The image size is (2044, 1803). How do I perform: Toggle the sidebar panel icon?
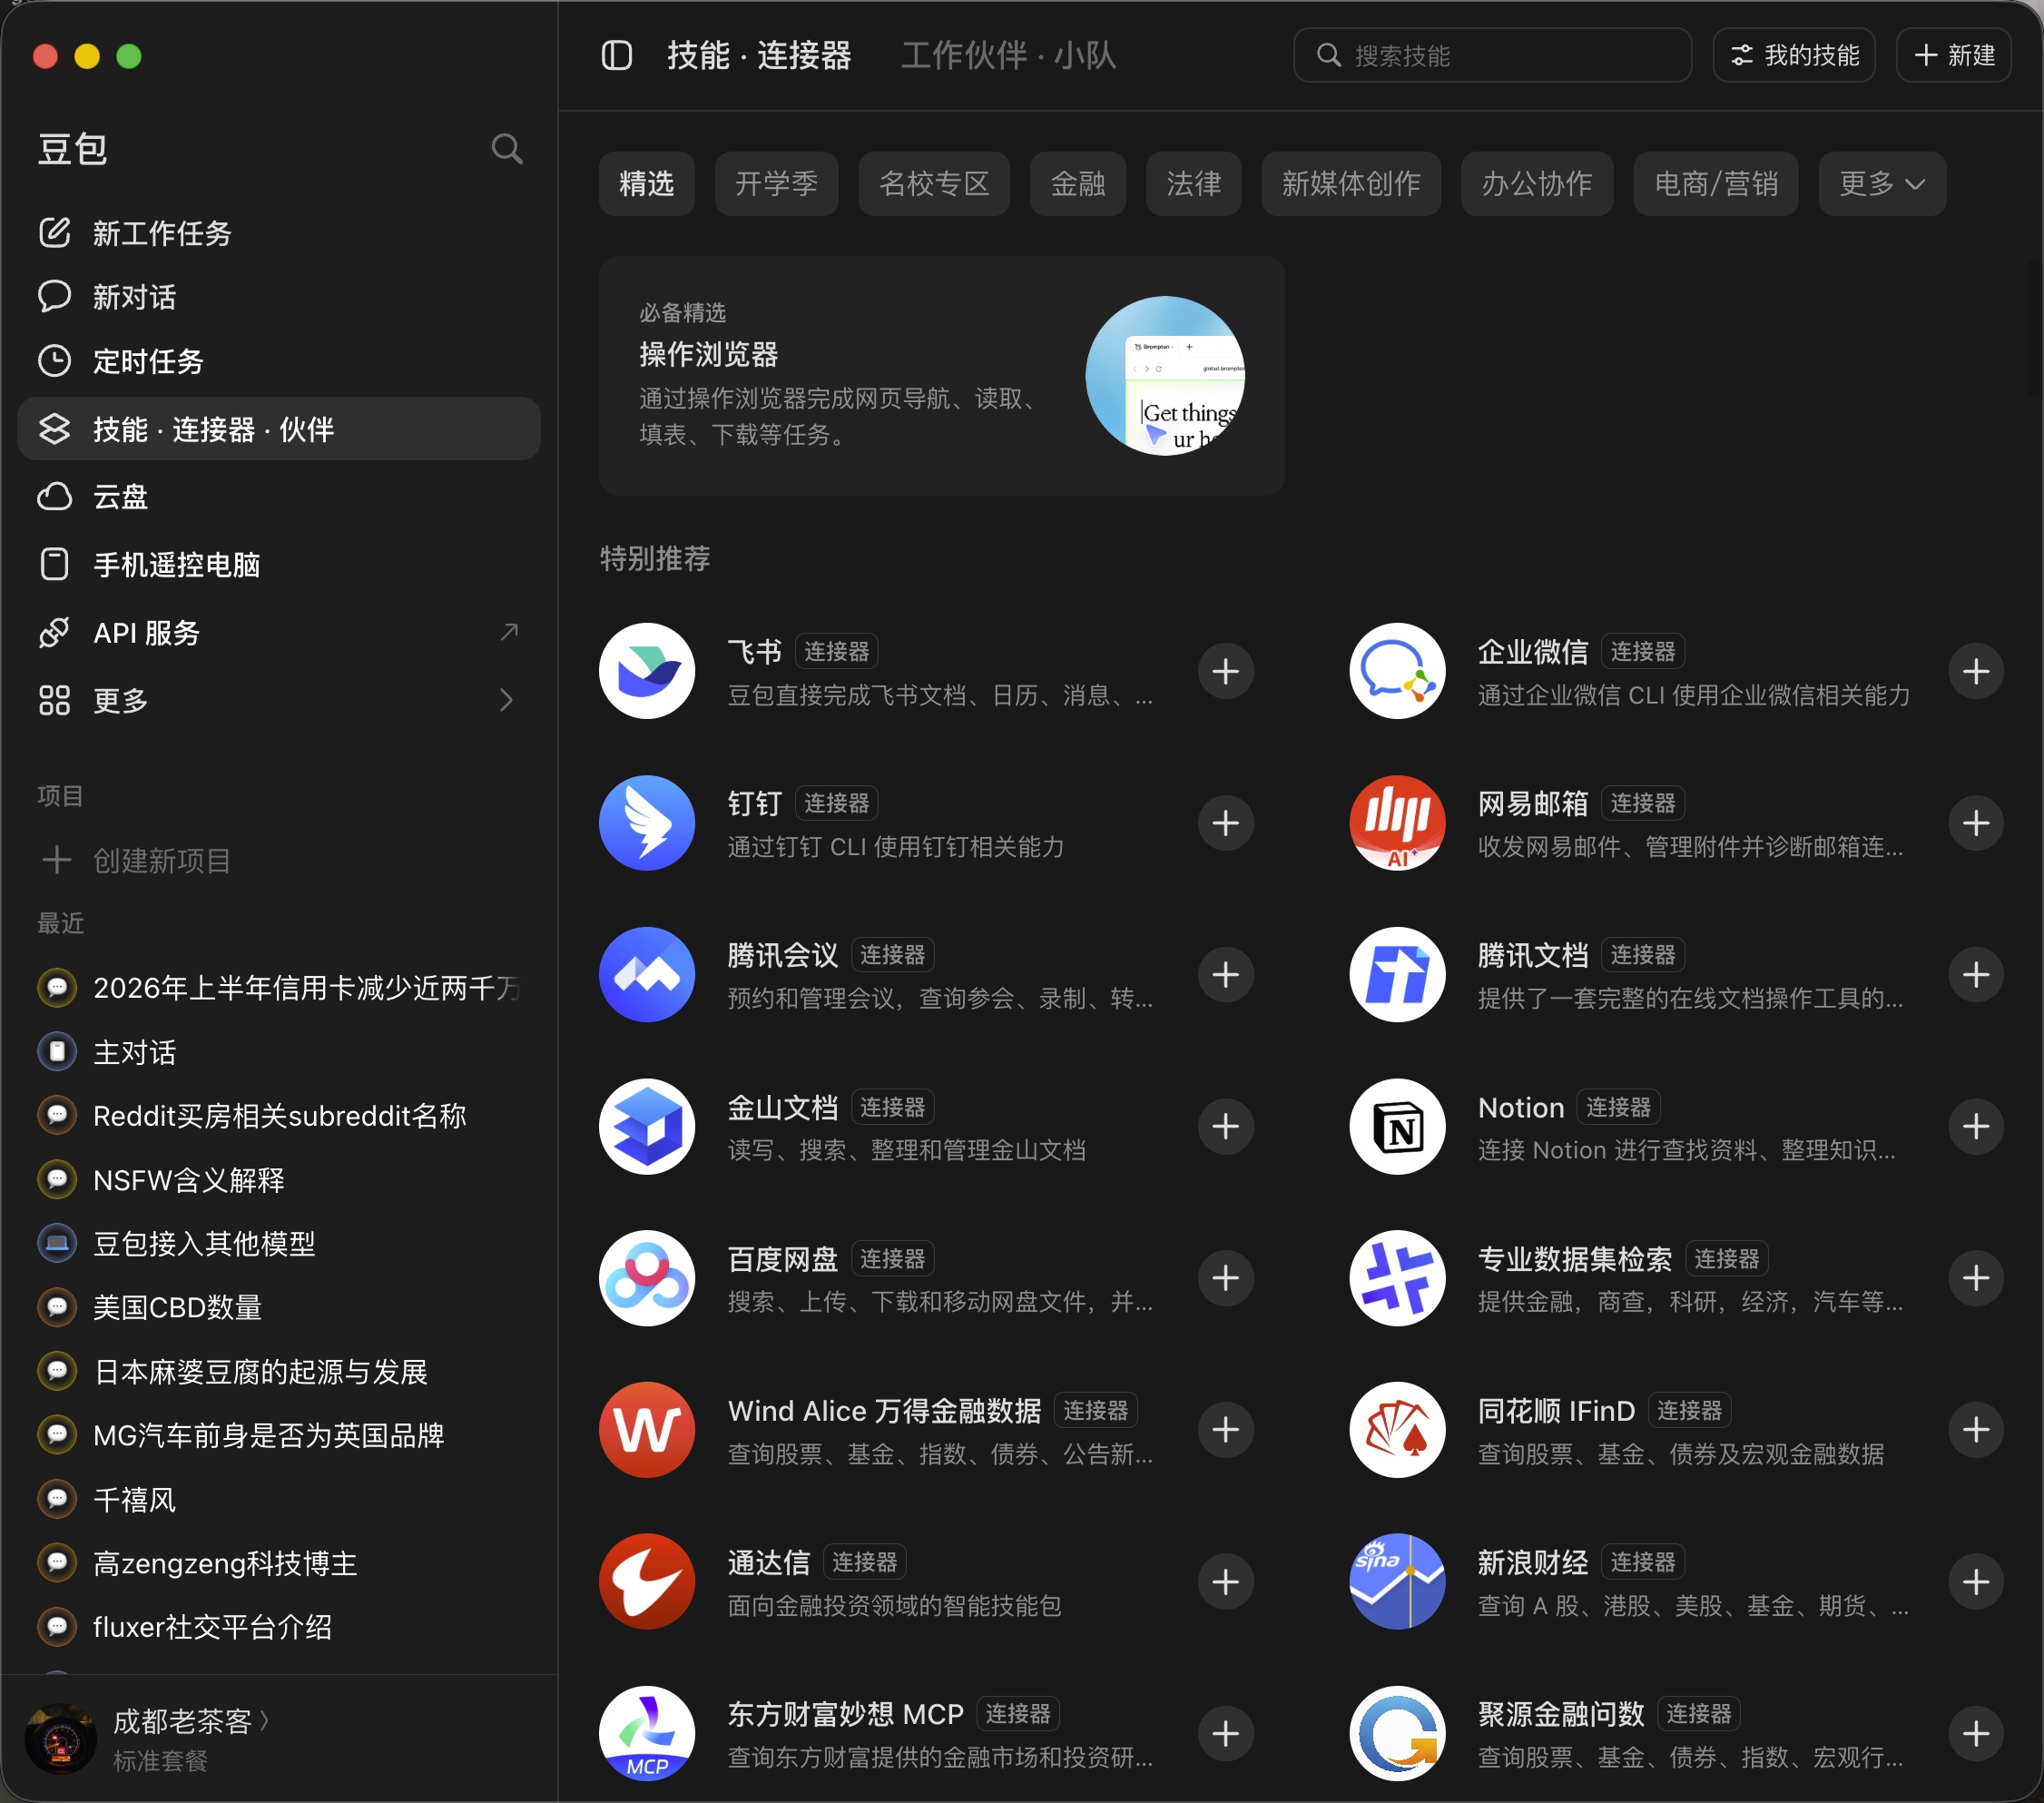click(x=616, y=55)
